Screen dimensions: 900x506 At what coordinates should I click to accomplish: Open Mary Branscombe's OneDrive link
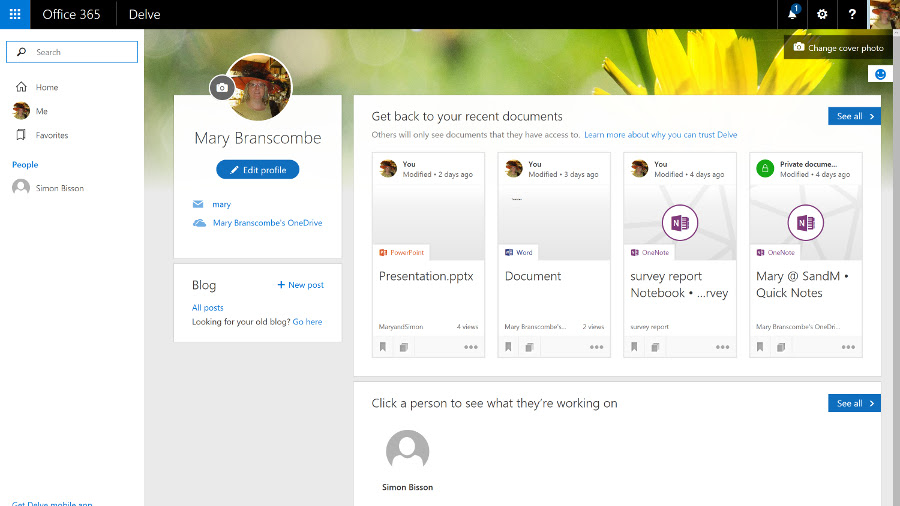point(267,223)
